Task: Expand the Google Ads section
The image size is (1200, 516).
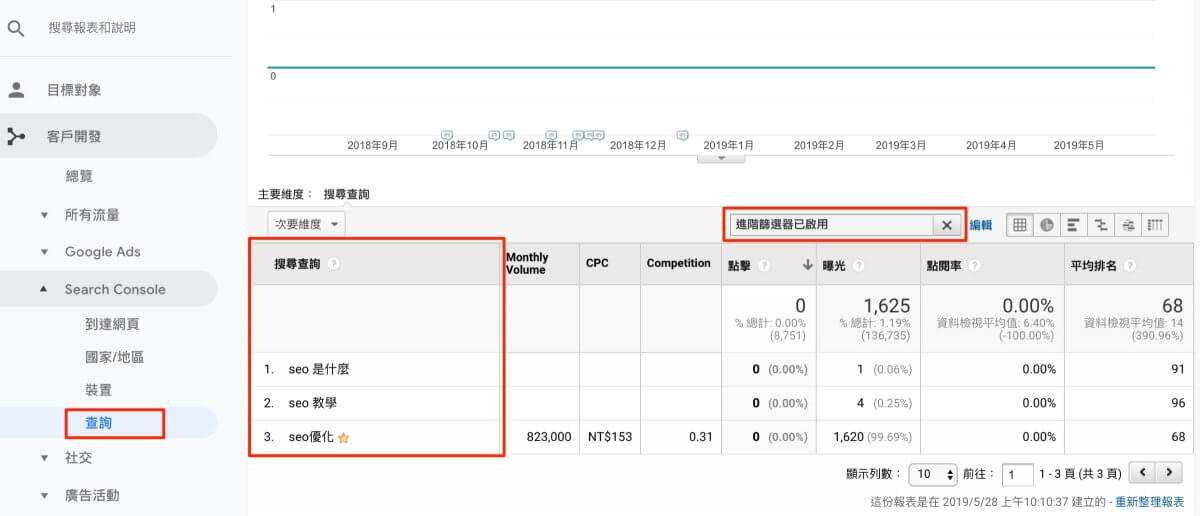Action: 44,252
